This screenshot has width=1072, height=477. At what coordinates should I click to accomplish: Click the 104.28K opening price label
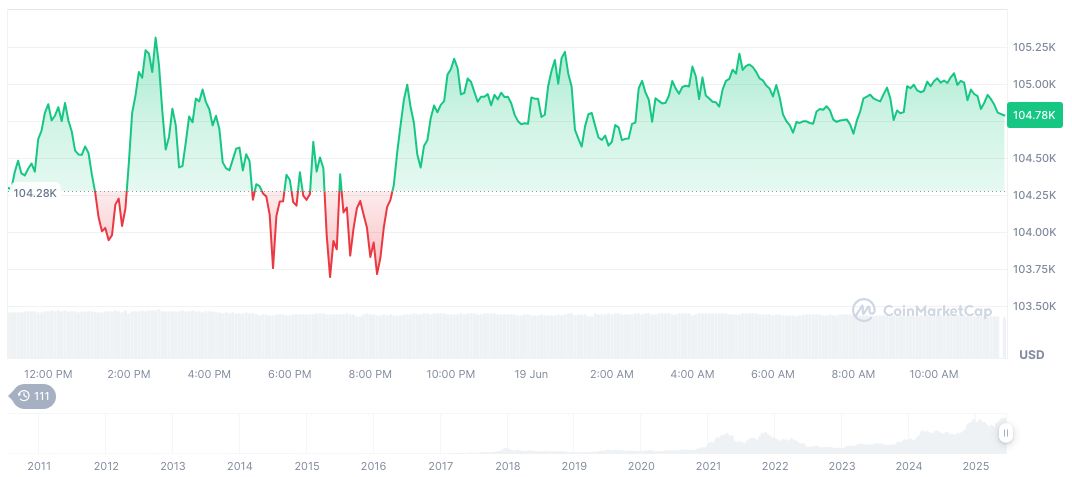35,192
